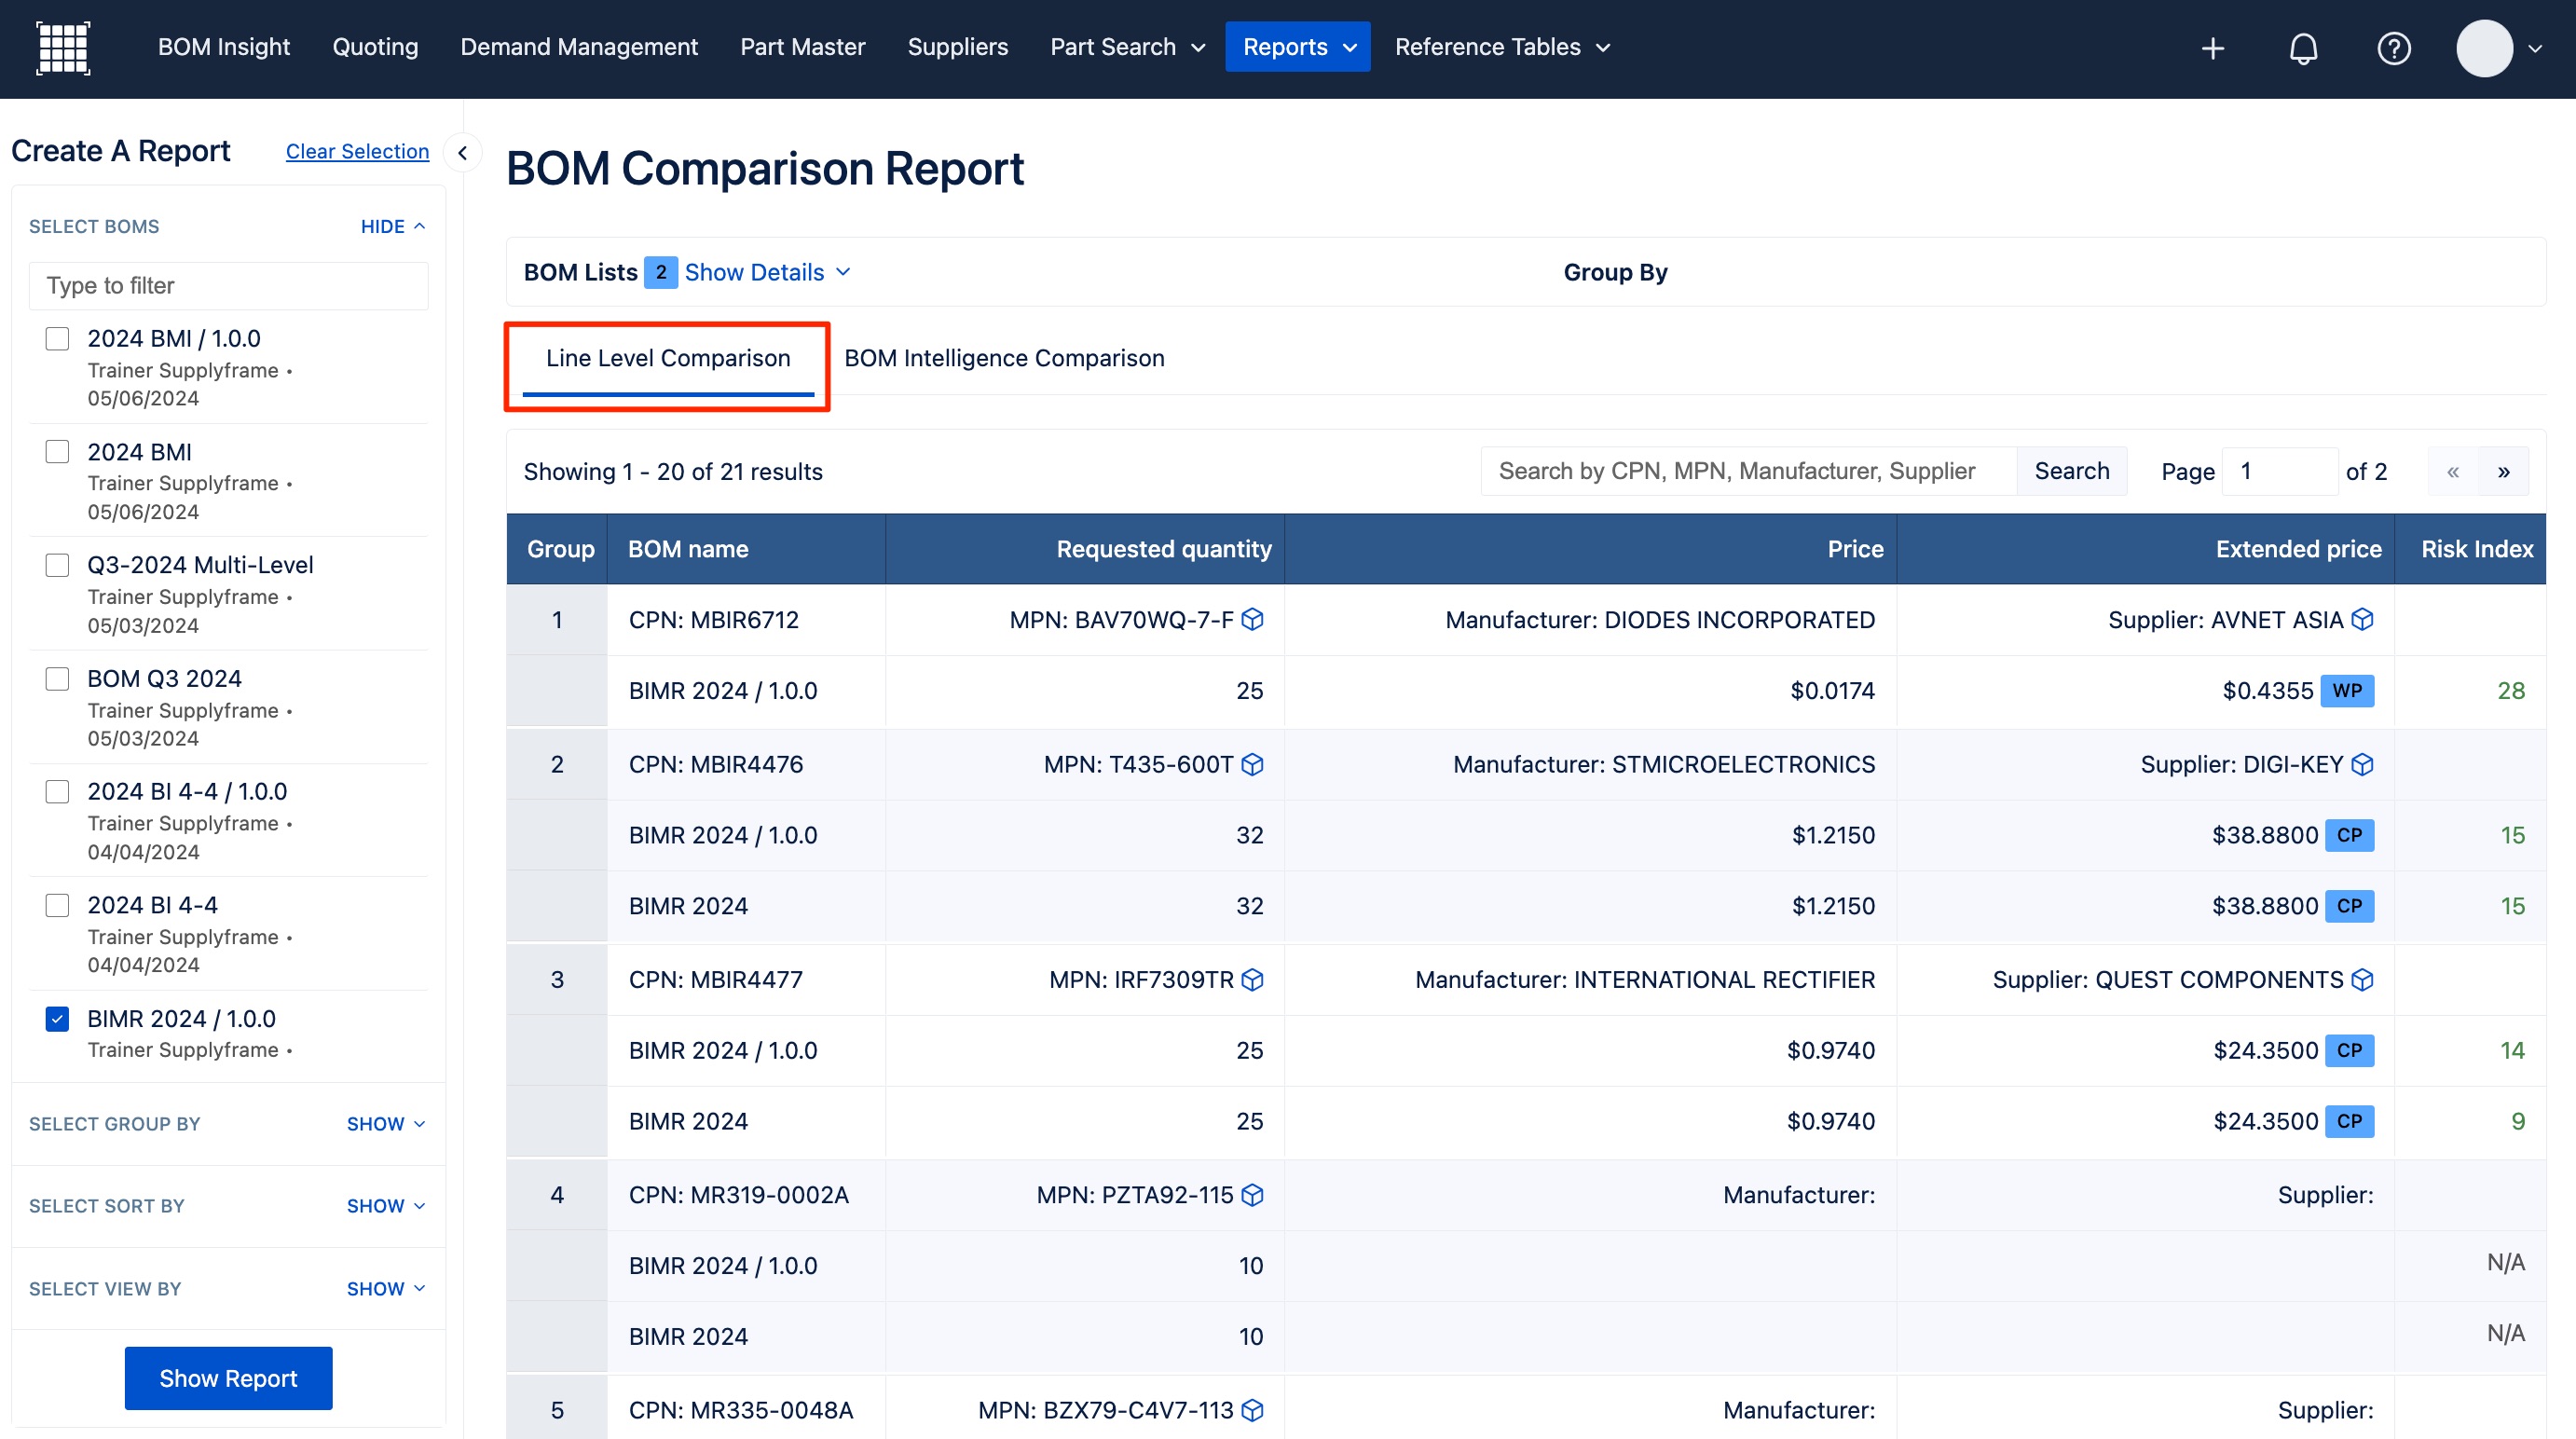Screen dimensions: 2576x1439
Task: Click the Clear Selection link
Action: (x=357, y=152)
